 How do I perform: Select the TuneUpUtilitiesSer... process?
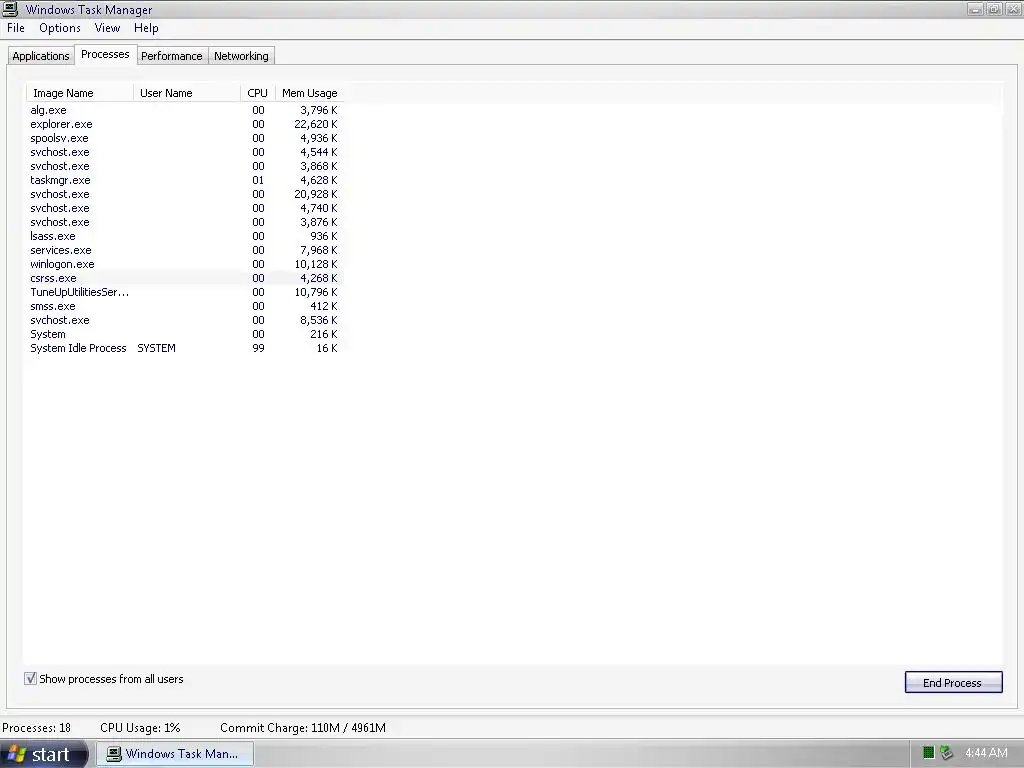(x=185, y=292)
